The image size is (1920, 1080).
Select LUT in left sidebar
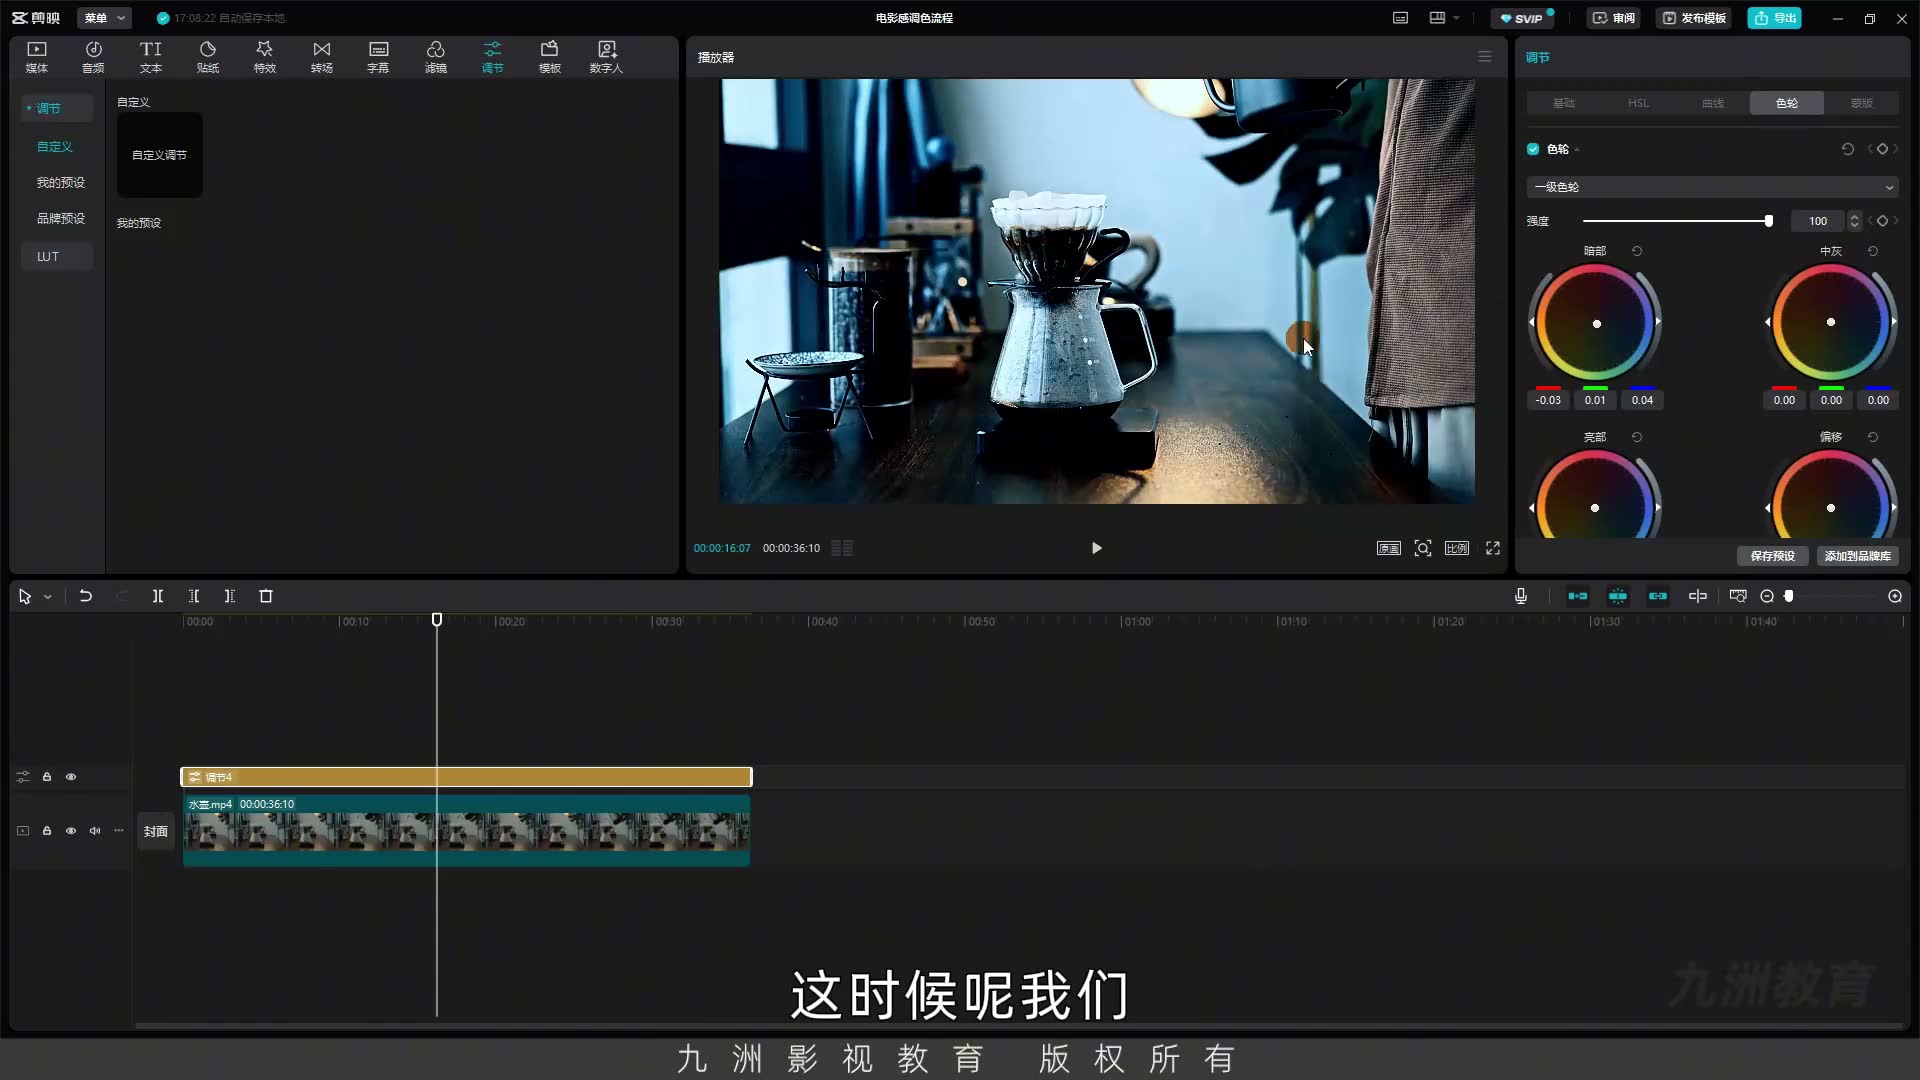coord(57,257)
